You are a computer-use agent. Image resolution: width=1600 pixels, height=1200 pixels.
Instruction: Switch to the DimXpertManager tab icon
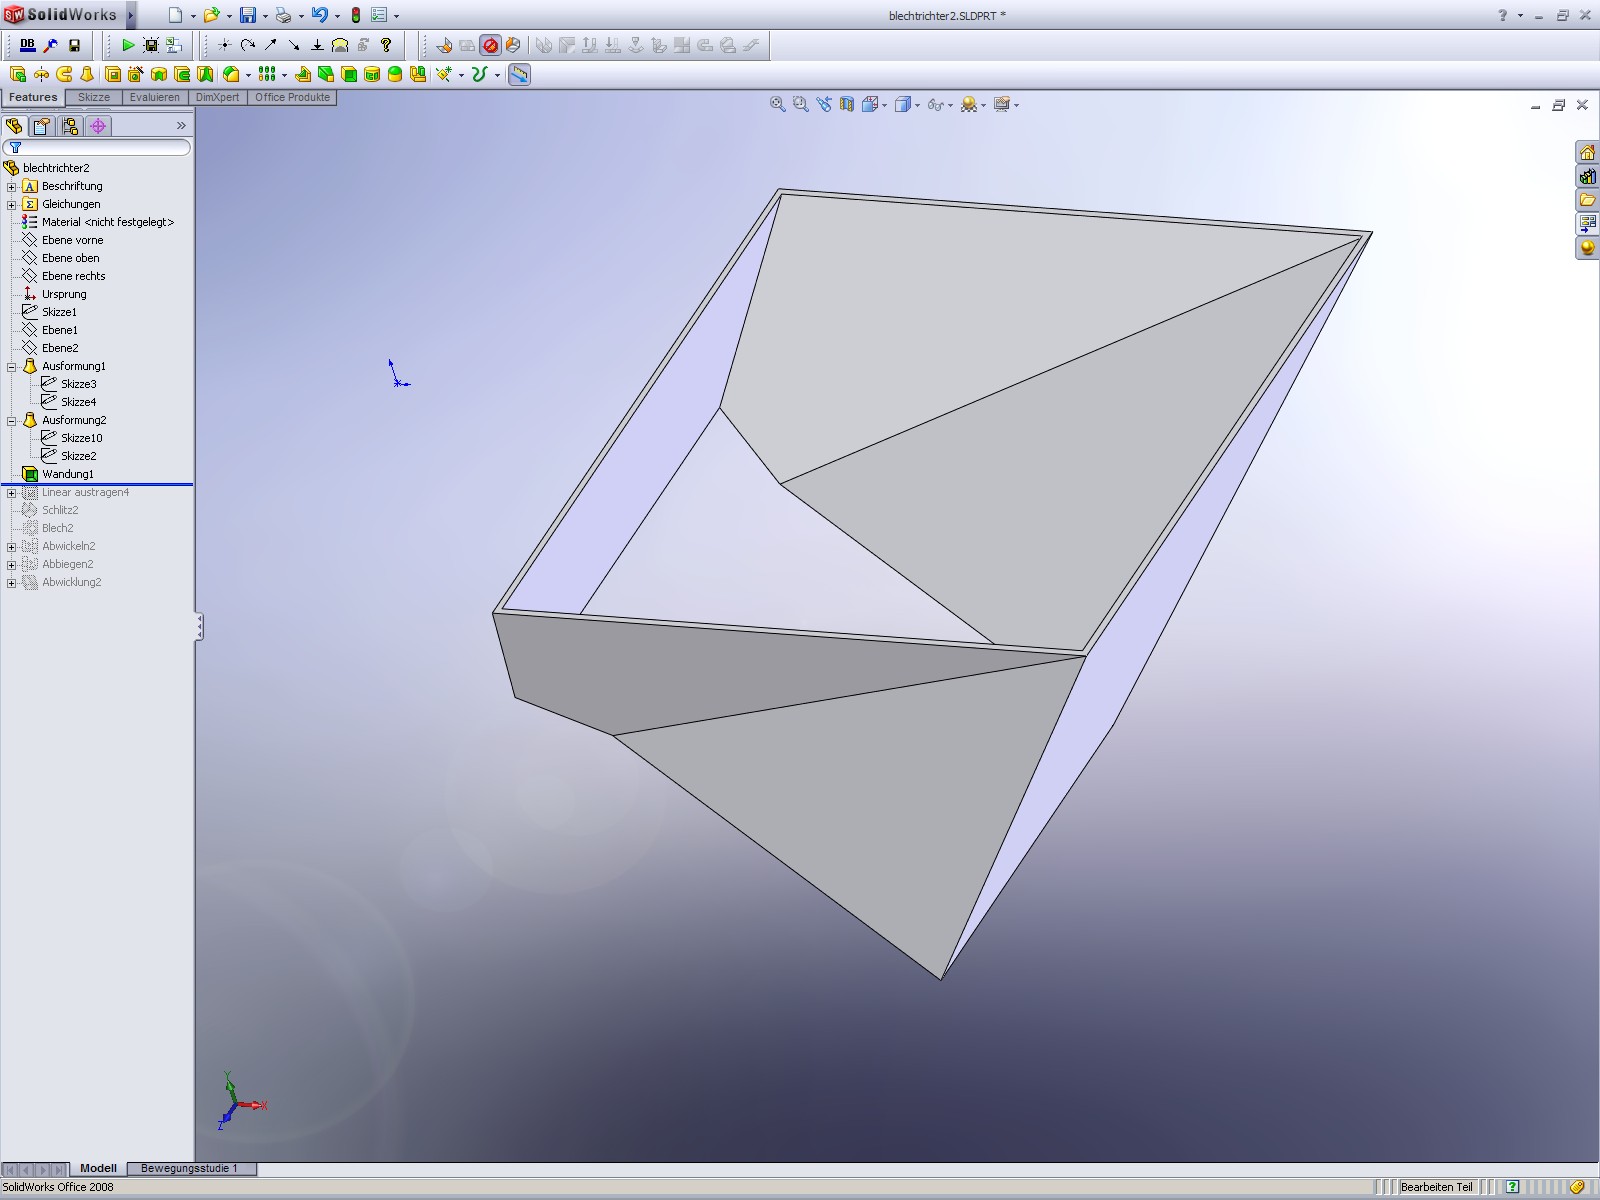pos(98,126)
